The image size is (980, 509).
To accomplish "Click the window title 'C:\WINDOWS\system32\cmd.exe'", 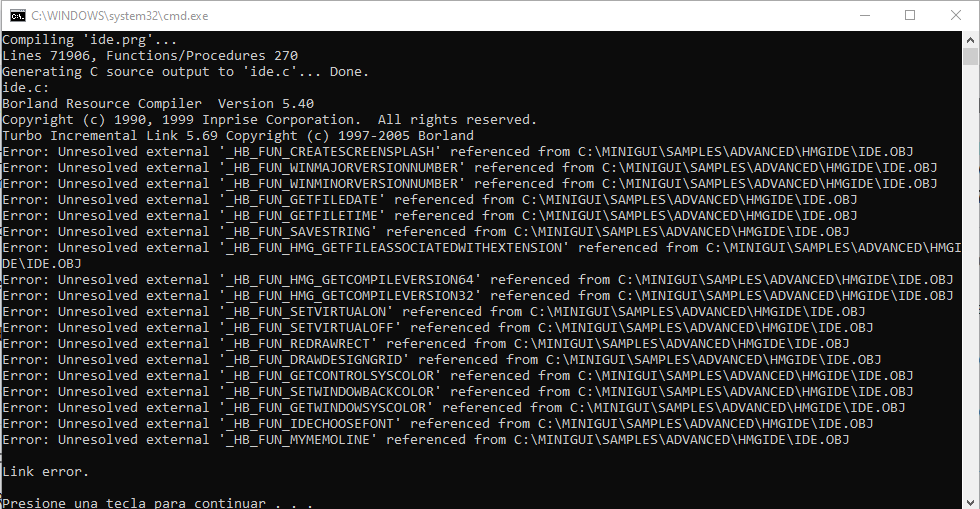I will (120, 16).
